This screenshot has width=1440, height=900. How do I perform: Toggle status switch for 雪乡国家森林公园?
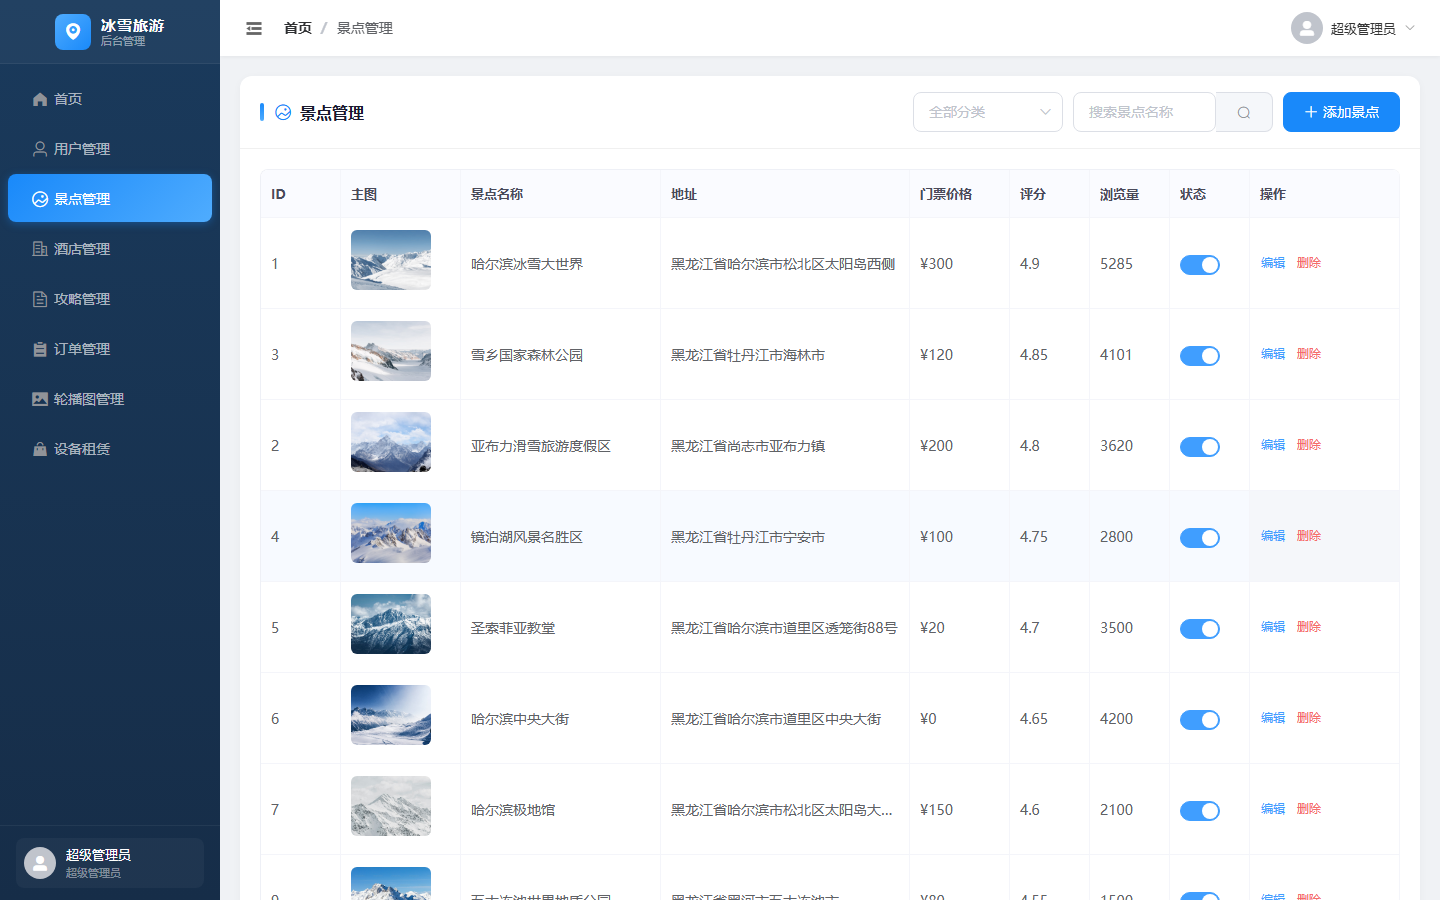(x=1200, y=356)
